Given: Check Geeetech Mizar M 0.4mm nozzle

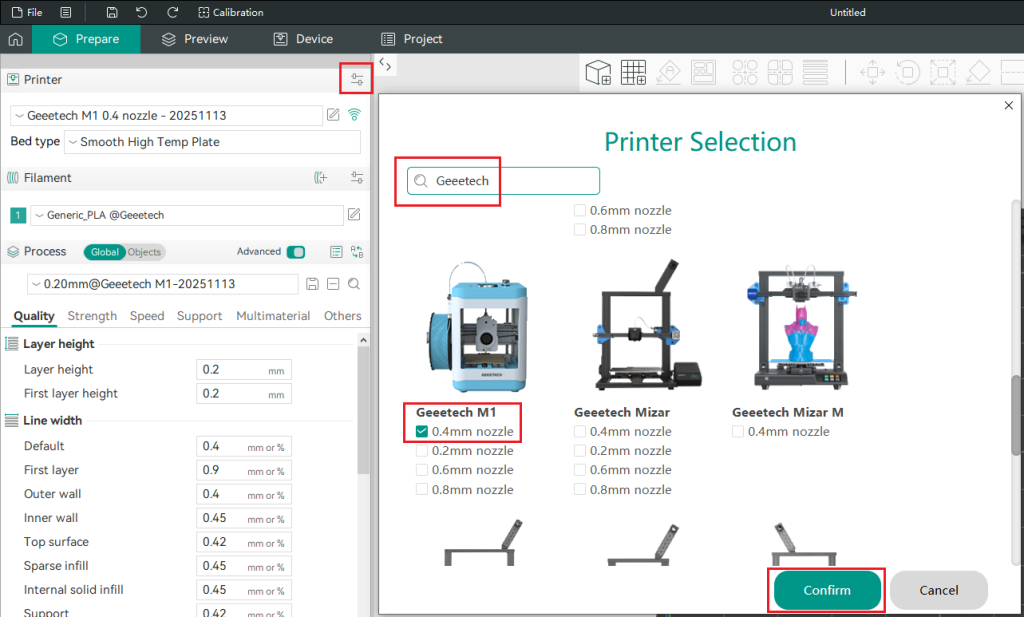Looking at the screenshot, I should (738, 432).
